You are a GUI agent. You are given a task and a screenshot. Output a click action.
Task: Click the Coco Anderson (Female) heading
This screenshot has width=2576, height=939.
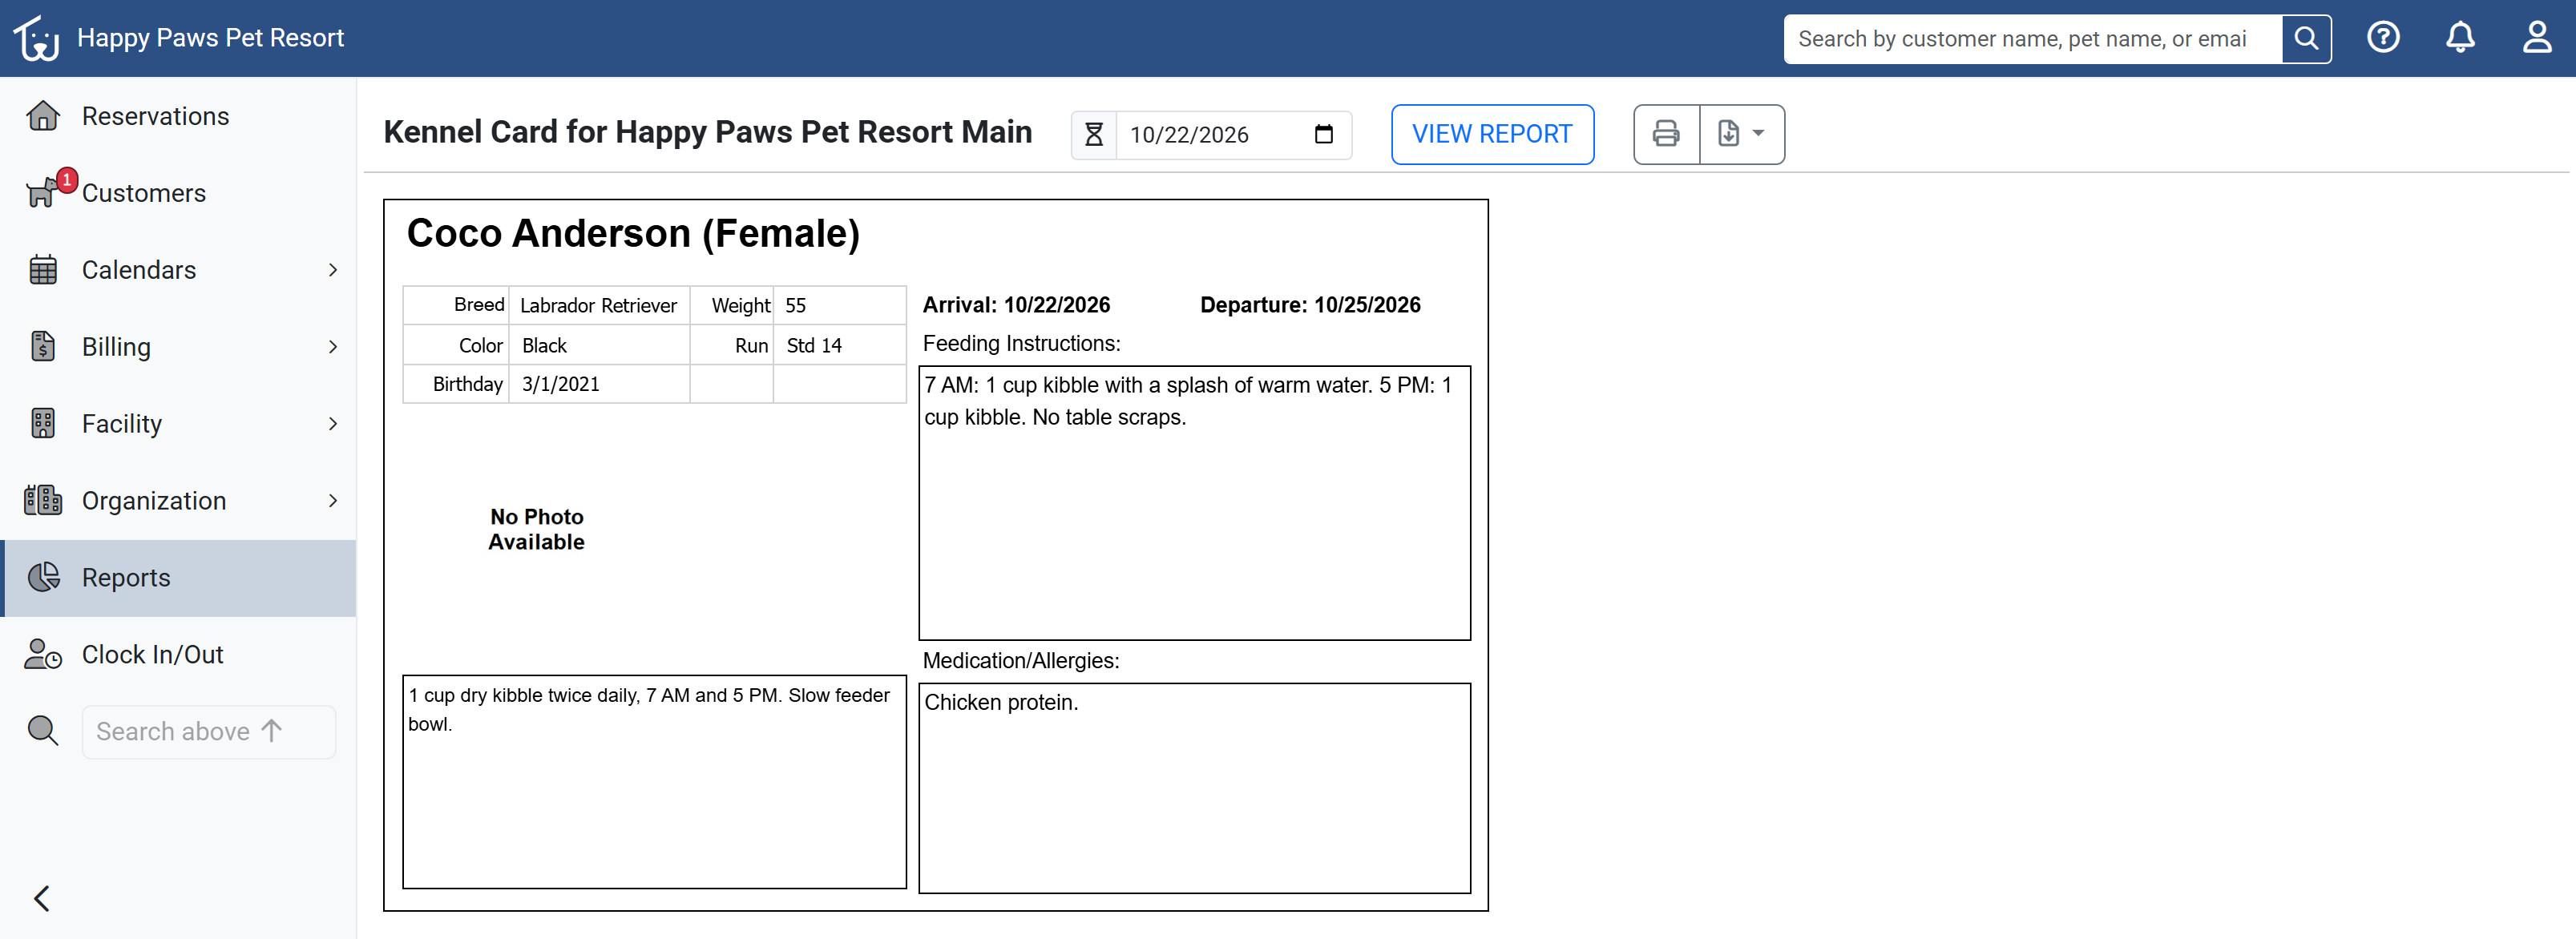click(x=633, y=233)
